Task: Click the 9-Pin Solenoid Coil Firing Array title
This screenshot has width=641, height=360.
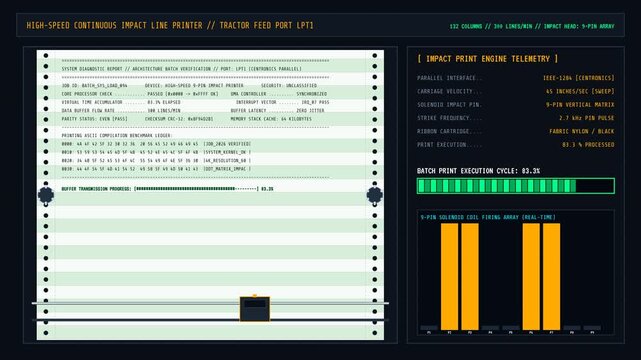Action: point(488,217)
